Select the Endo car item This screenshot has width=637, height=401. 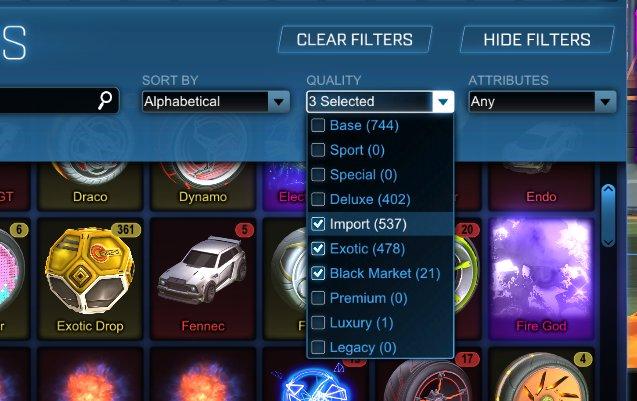pos(541,186)
